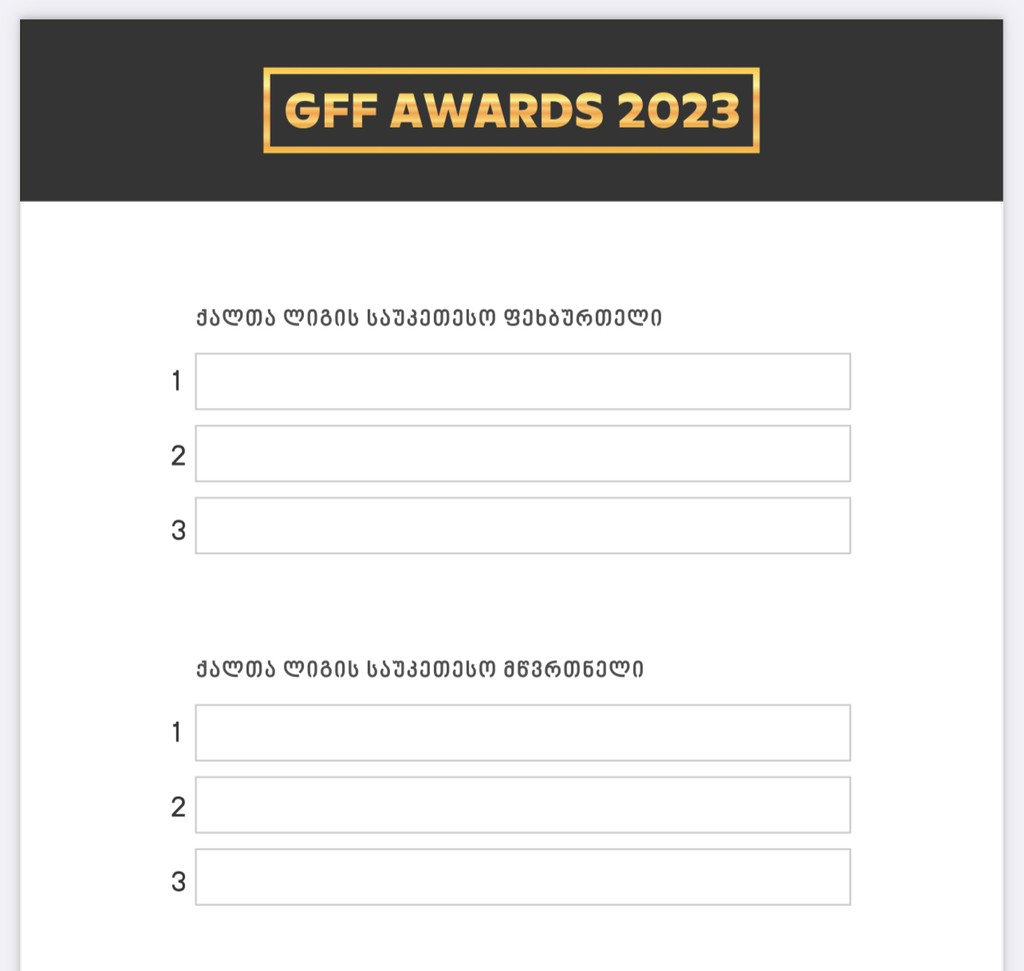This screenshot has height=971, width=1024.
Task: Click number 2 label in footballer section
Action: click(178, 456)
